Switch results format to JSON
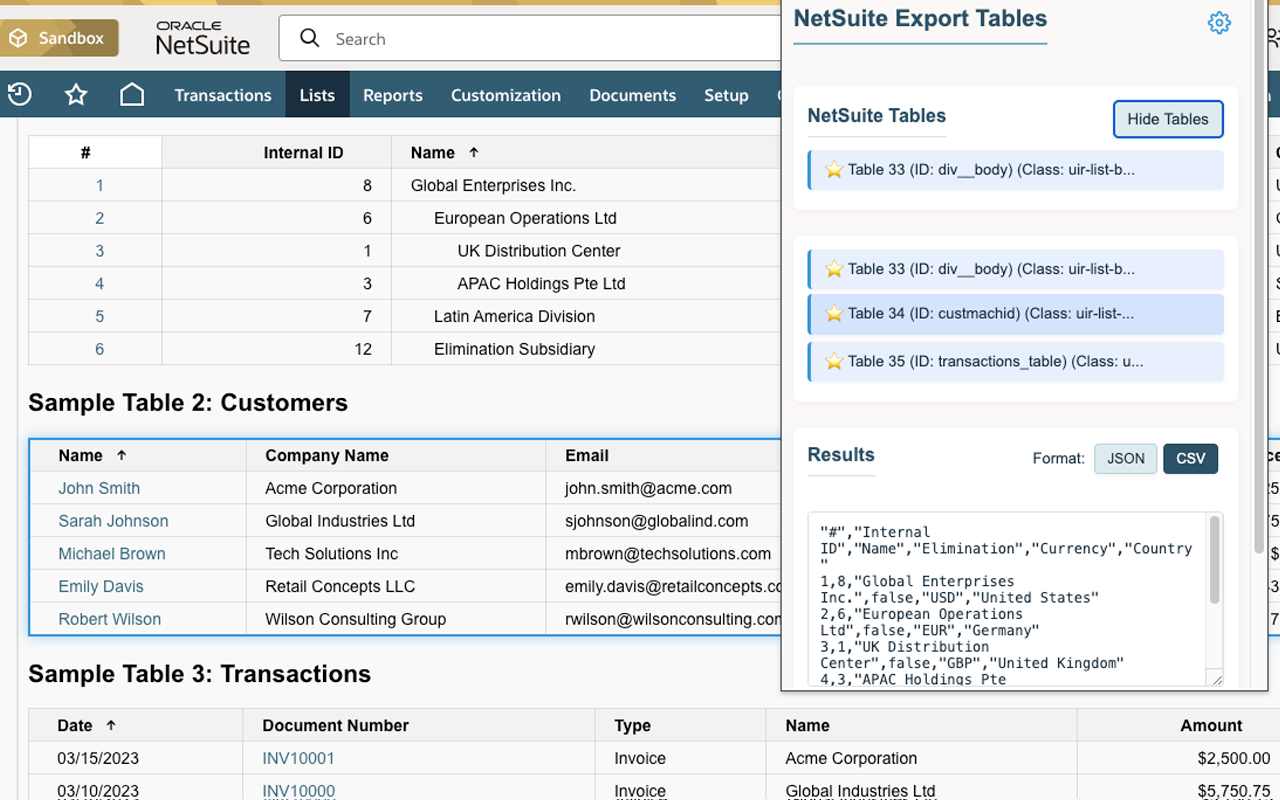The width and height of the screenshot is (1280, 800). point(1126,458)
